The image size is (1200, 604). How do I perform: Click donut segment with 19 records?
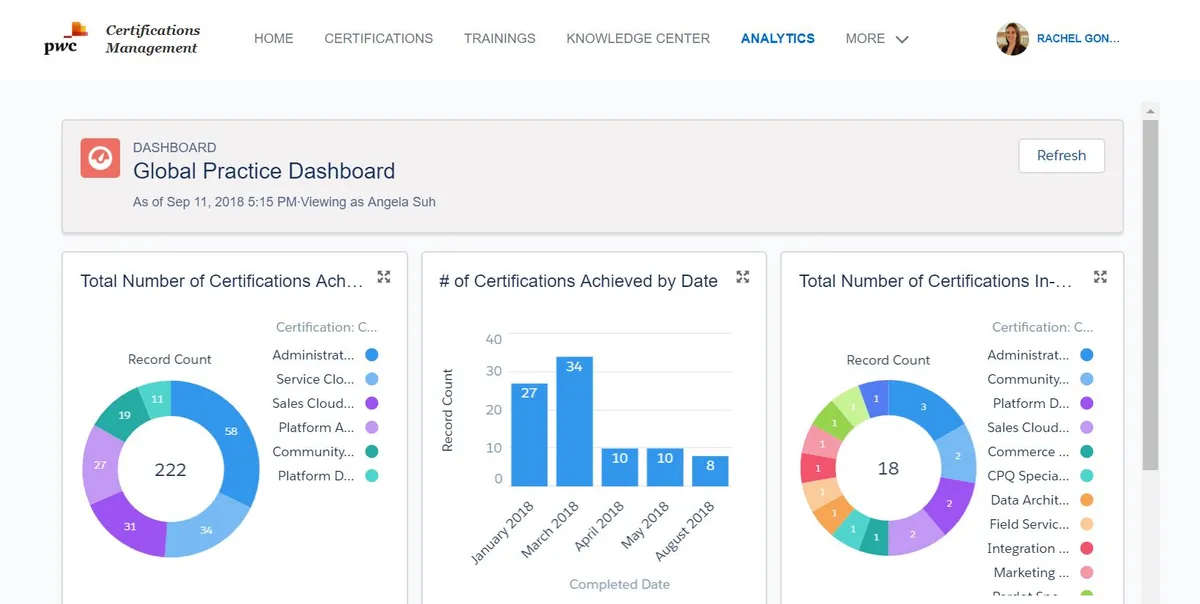[x=124, y=415]
